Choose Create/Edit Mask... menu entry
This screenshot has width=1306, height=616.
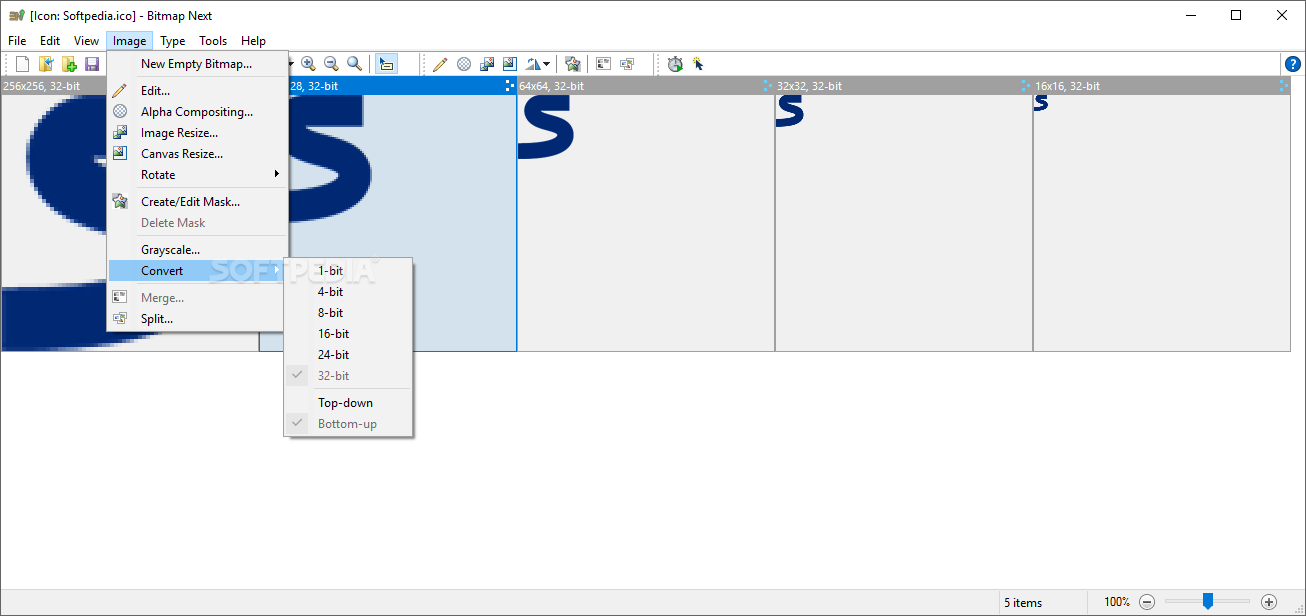(198, 202)
